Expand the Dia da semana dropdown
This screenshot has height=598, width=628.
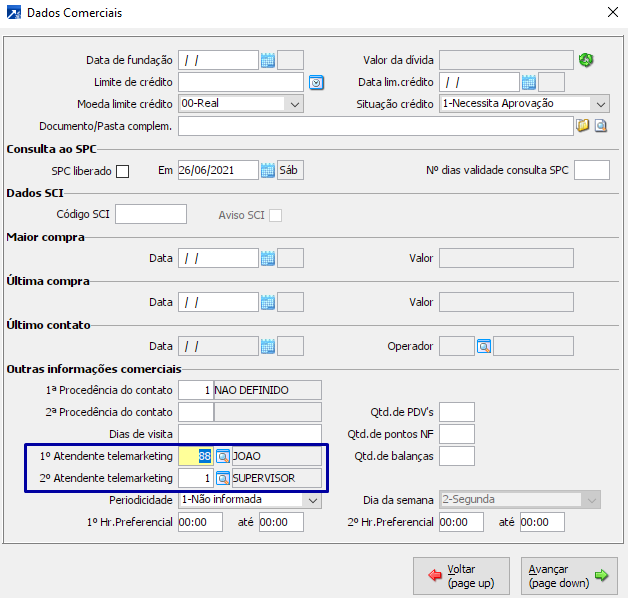coord(592,500)
